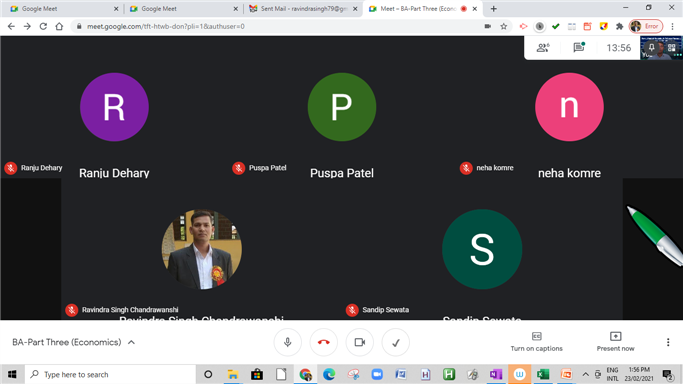The width and height of the screenshot is (683, 384).
Task: Click the Error profile button
Action: point(646,26)
